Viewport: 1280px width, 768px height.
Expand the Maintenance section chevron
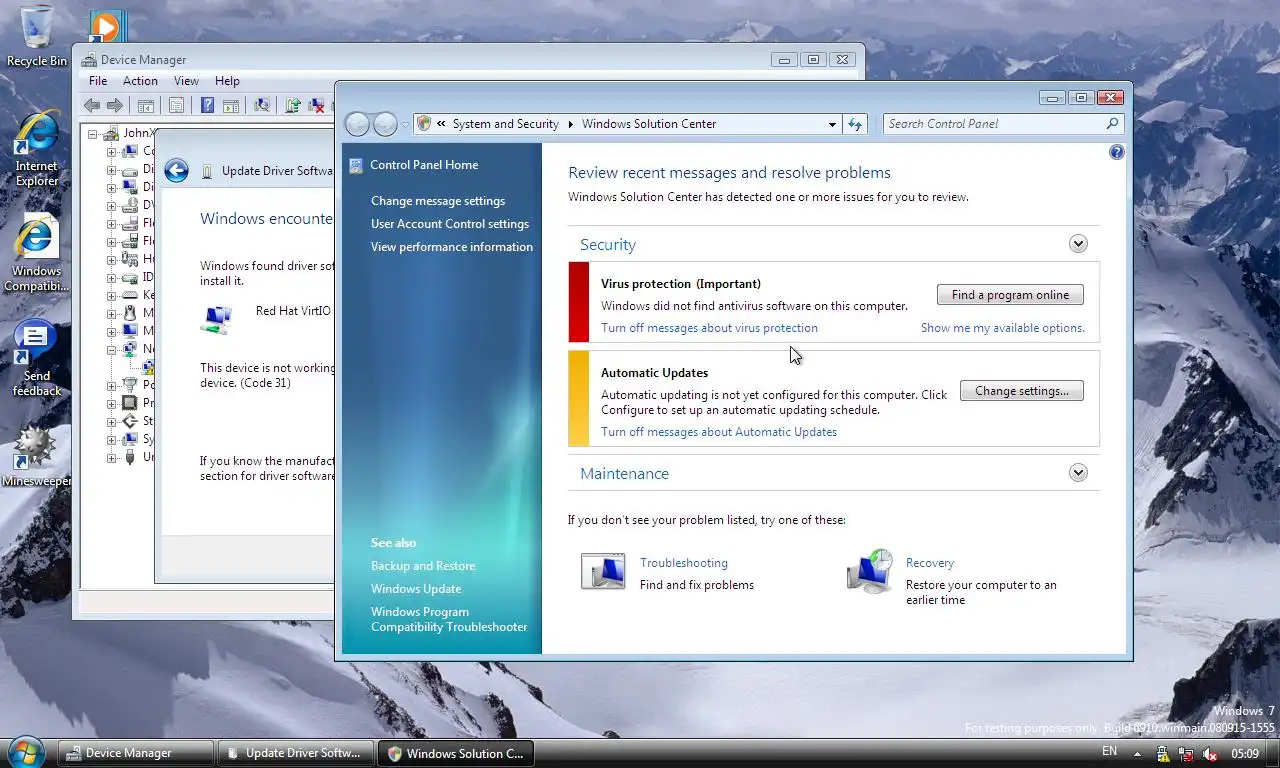pos(1078,473)
